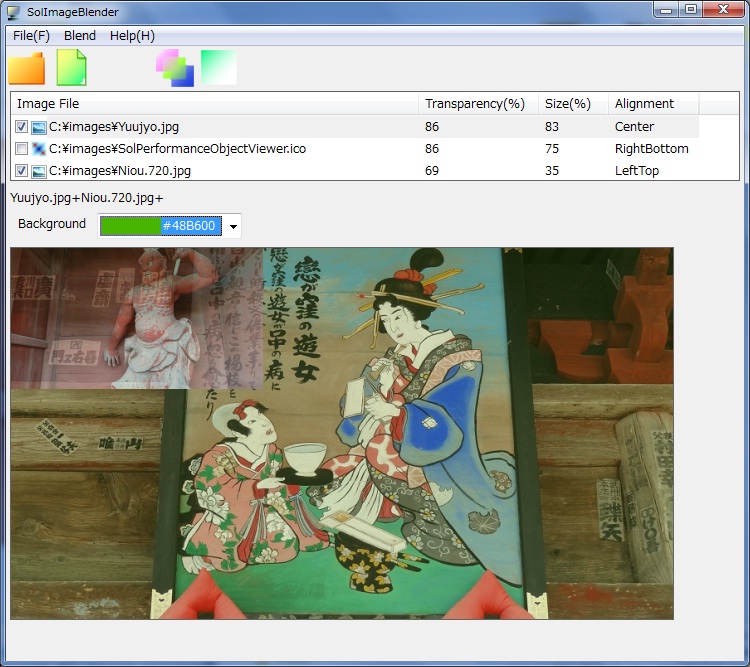This screenshot has width=750, height=667.
Task: Click size value 75 for SolPerformanceObjectViewer.ico
Action: click(x=551, y=149)
